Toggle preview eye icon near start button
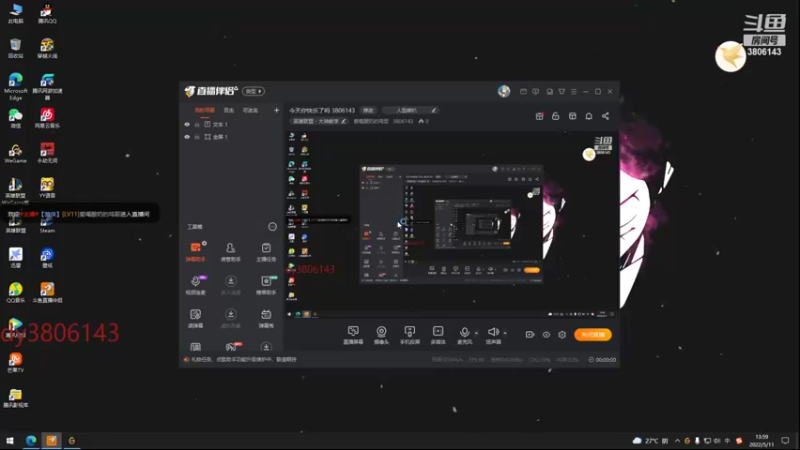 click(x=546, y=335)
